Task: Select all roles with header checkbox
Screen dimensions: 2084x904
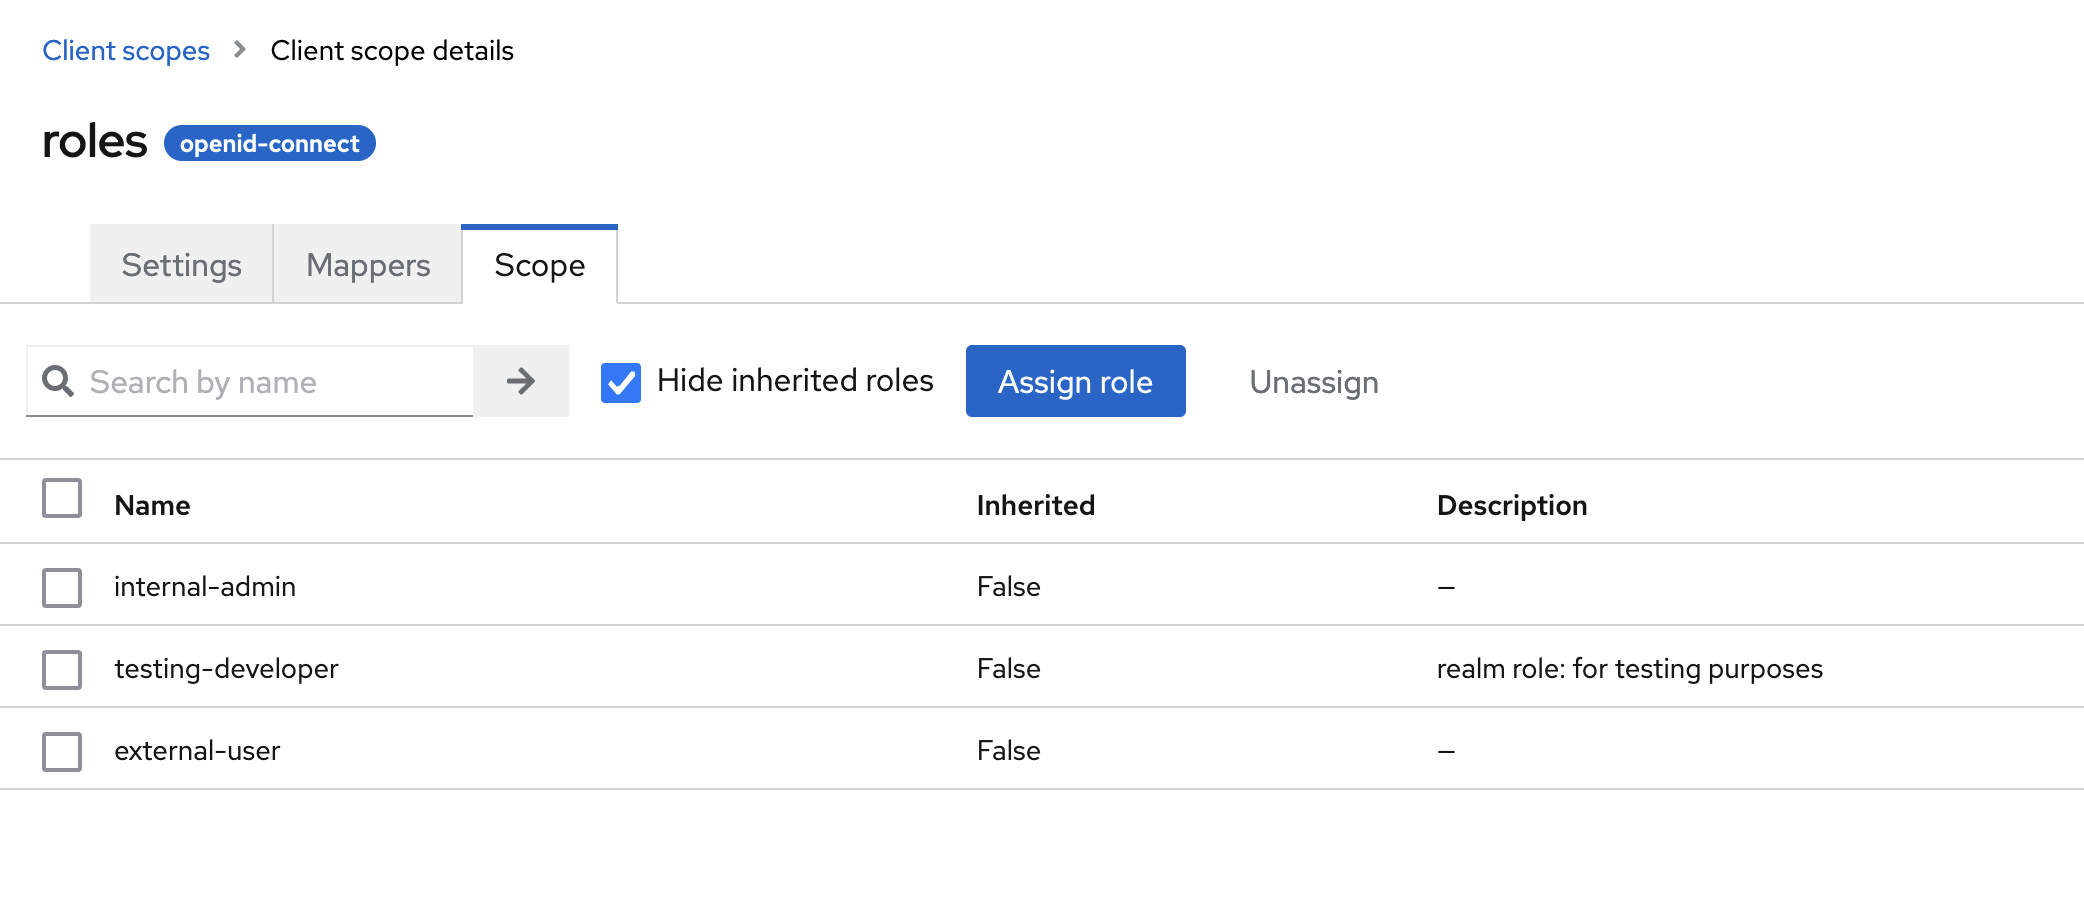Action: click(62, 498)
